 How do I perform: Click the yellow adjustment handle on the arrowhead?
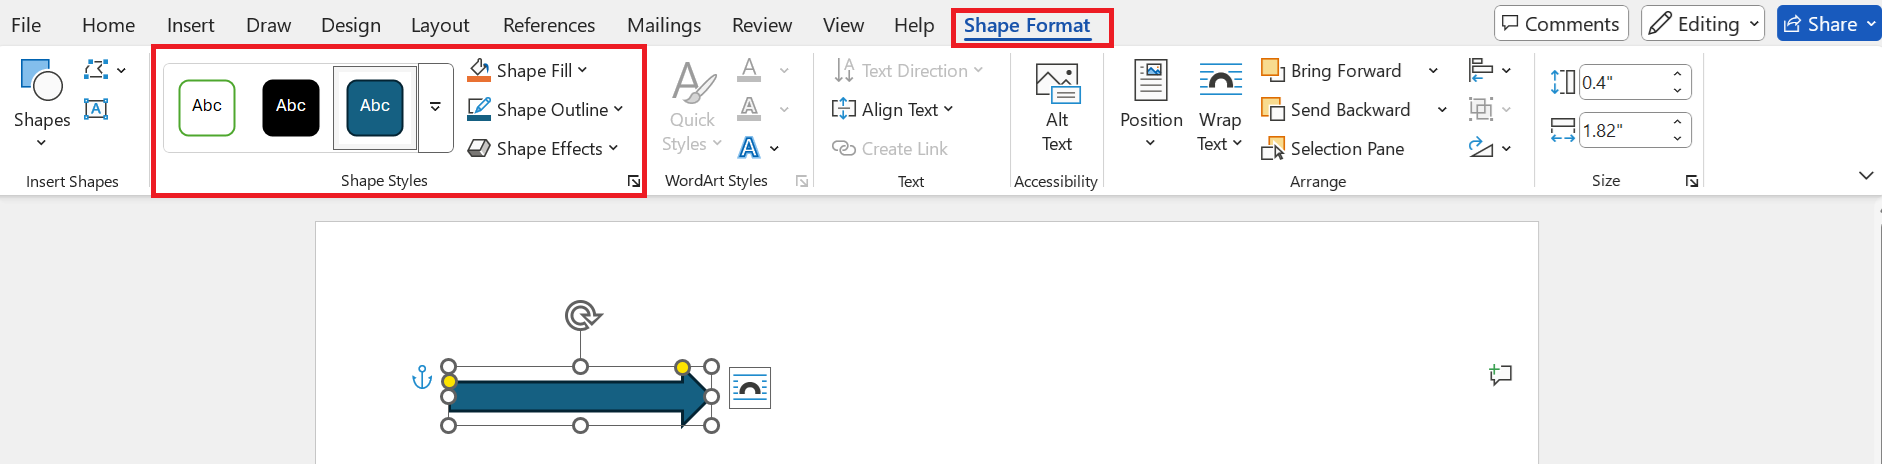click(682, 368)
